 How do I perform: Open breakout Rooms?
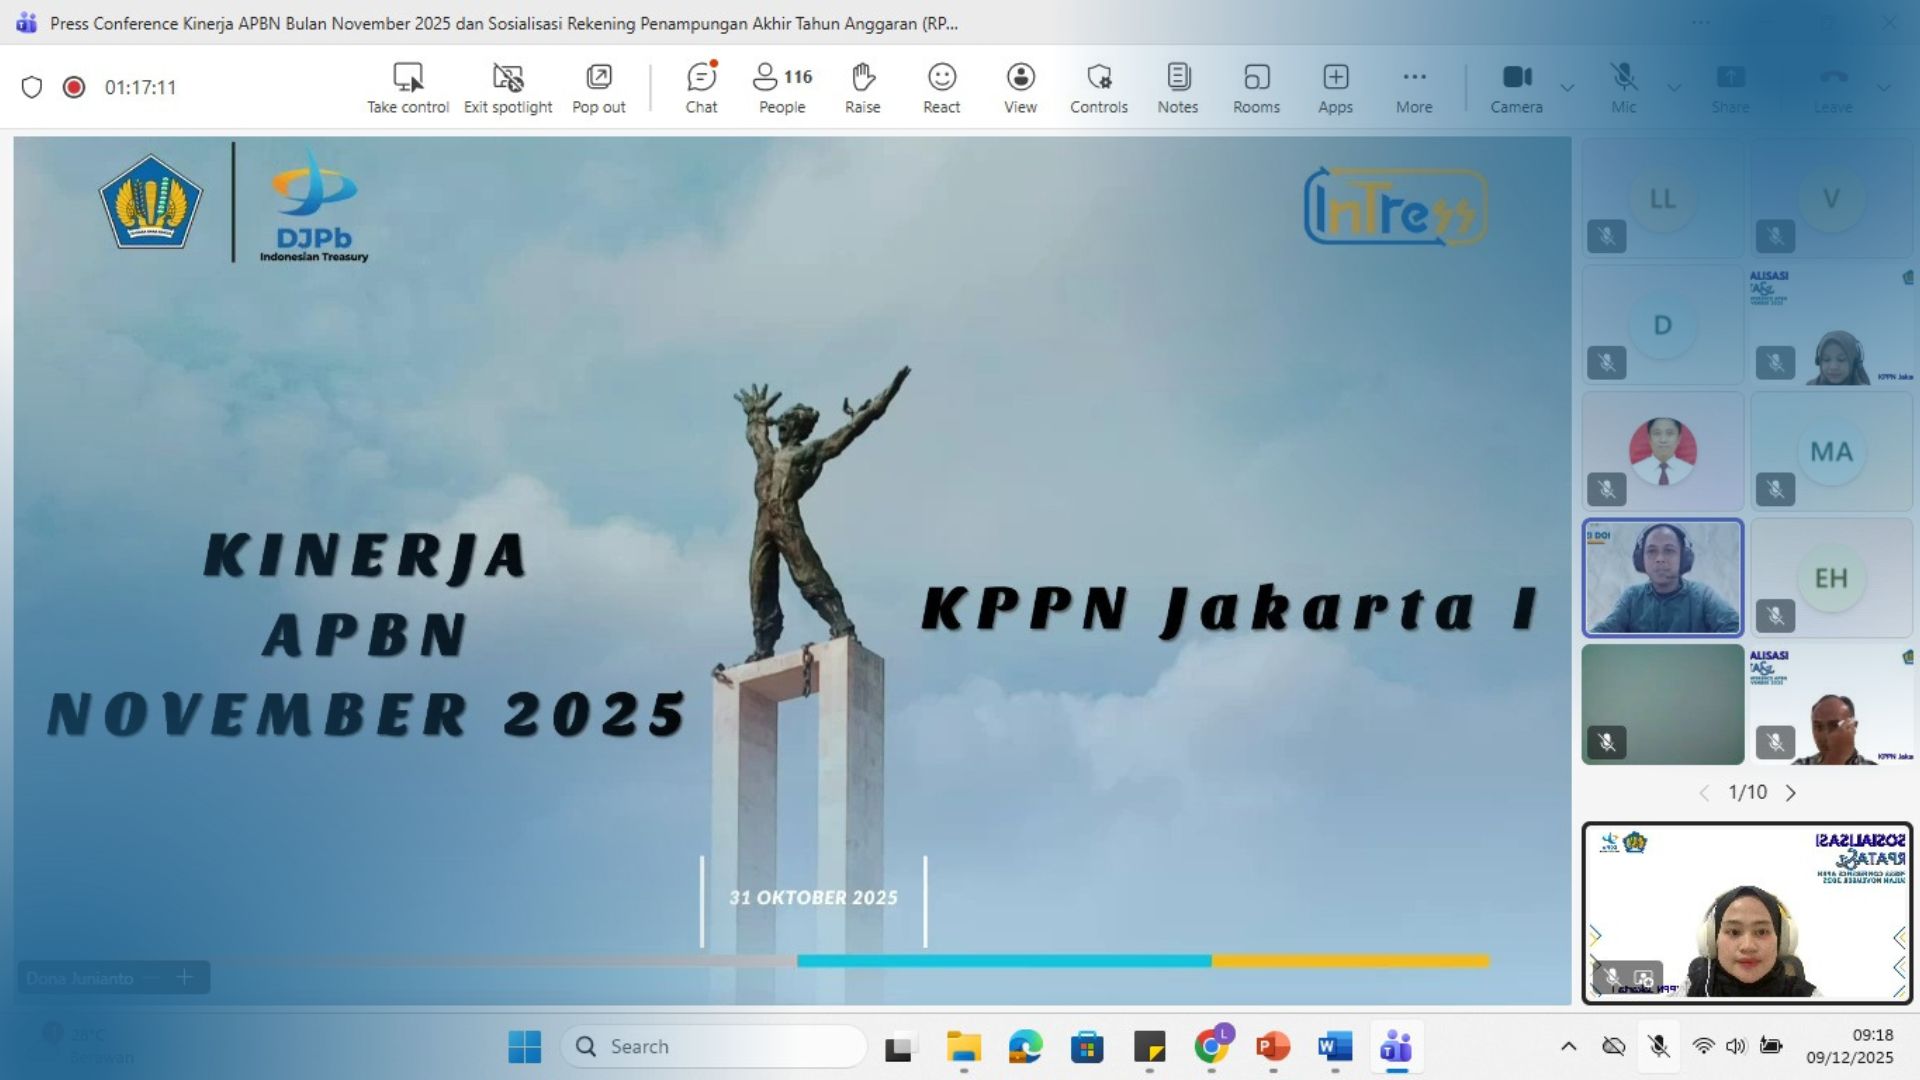(x=1256, y=88)
